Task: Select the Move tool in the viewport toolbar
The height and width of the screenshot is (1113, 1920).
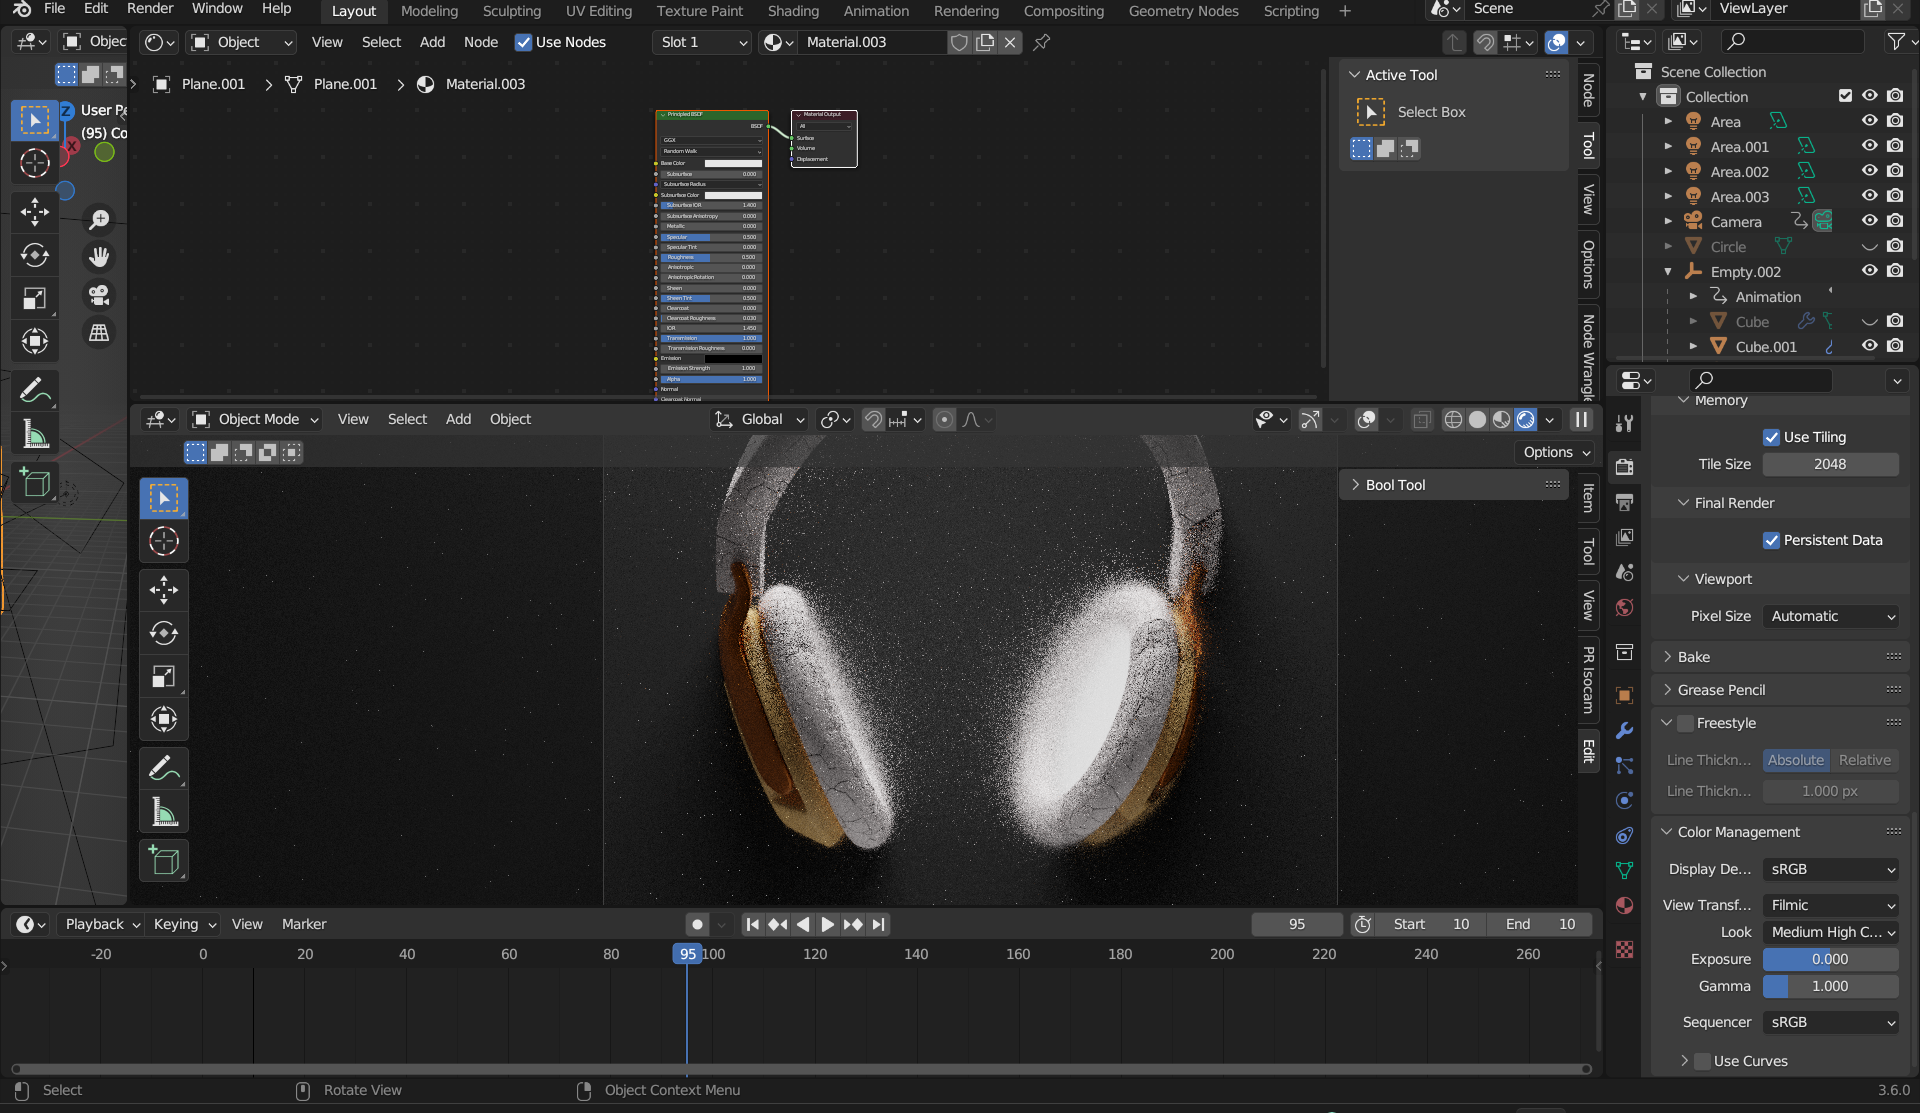Action: pos(164,590)
